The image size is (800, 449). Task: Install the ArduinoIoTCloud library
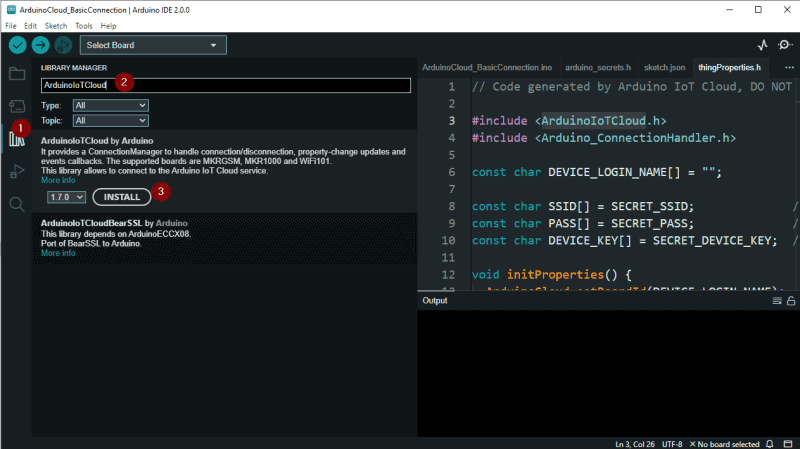tap(122, 197)
